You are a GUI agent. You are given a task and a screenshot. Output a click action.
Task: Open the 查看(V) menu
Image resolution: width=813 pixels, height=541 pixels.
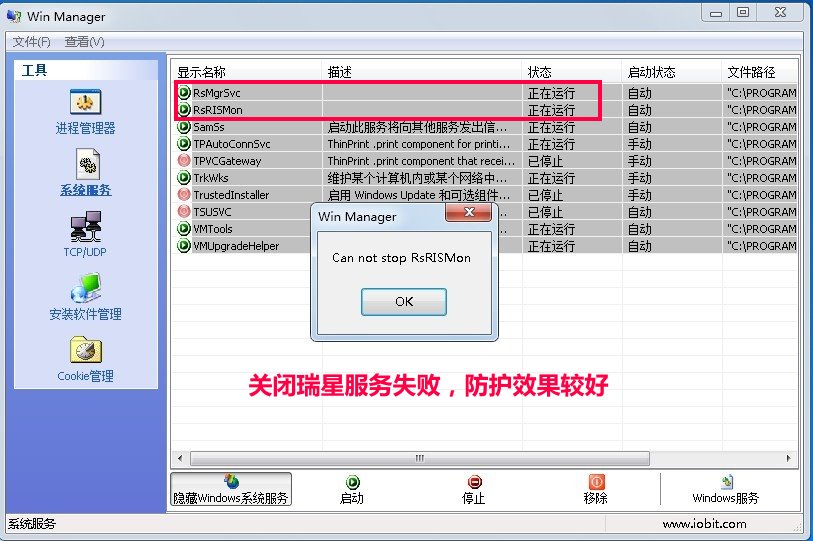pos(85,41)
